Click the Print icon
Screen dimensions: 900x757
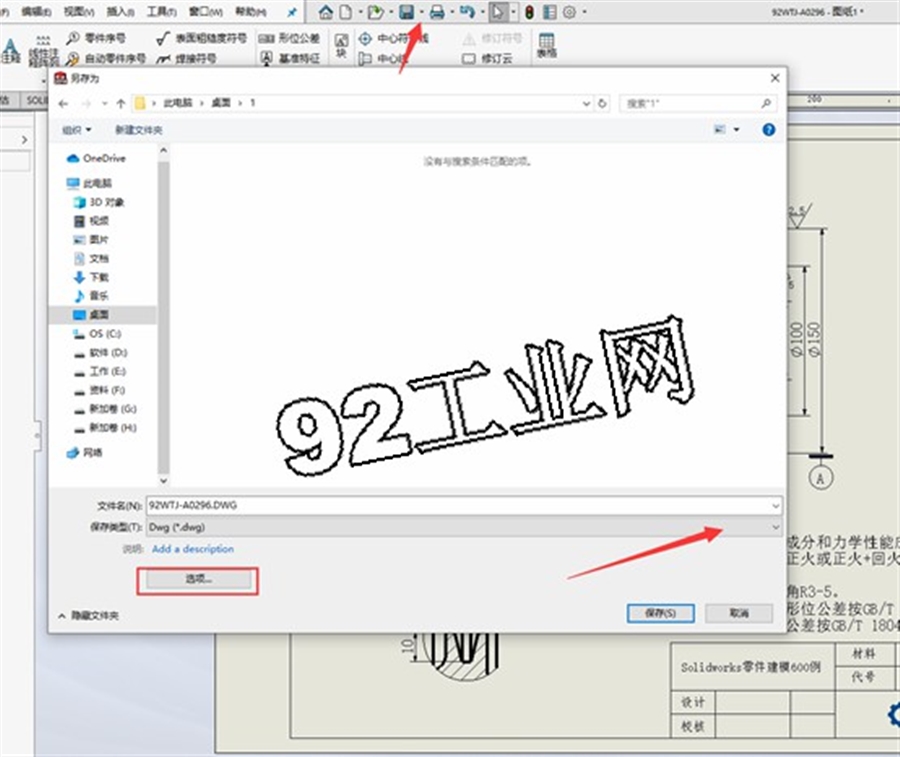[437, 12]
